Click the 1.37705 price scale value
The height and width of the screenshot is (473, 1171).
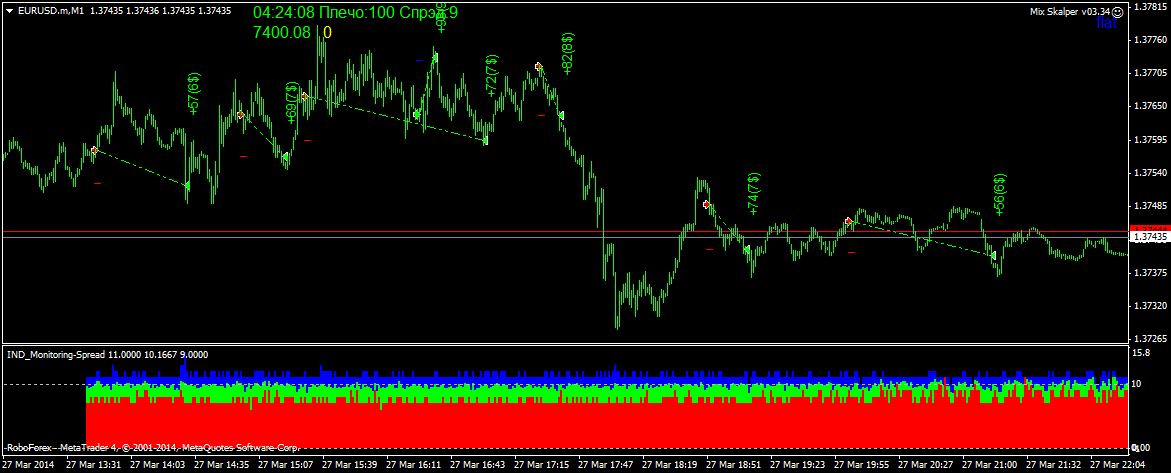pyautogui.click(x=1150, y=73)
